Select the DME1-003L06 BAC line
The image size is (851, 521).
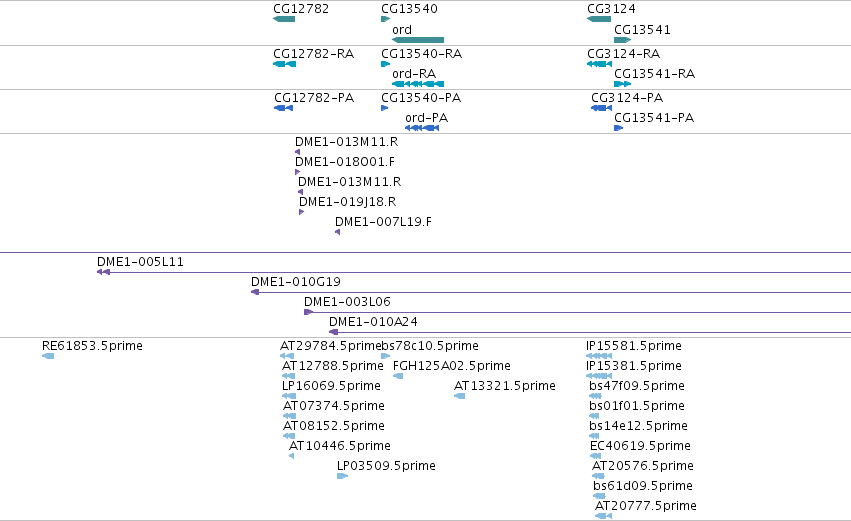[577, 312]
